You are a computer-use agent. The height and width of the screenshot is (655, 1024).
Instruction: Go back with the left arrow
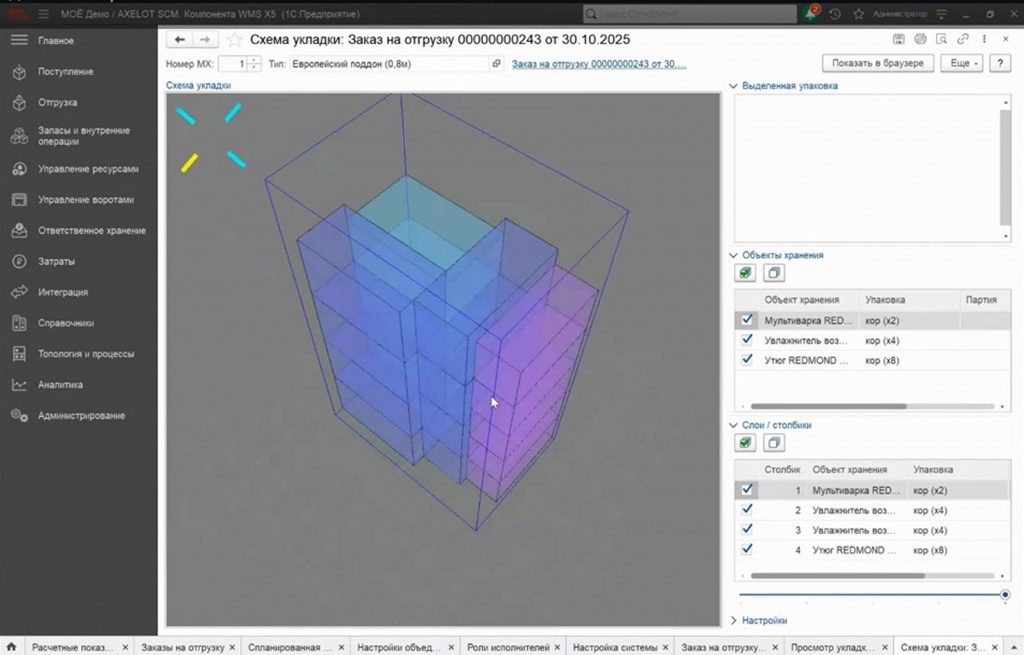click(180, 40)
